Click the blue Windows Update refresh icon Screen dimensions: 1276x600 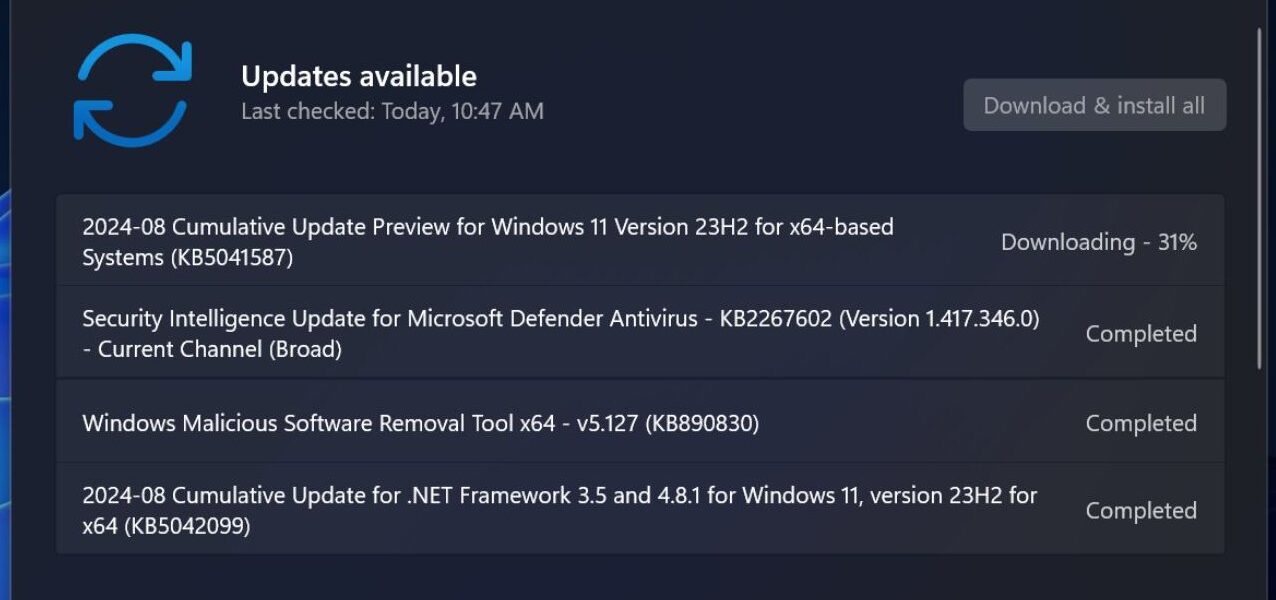[x=131, y=88]
